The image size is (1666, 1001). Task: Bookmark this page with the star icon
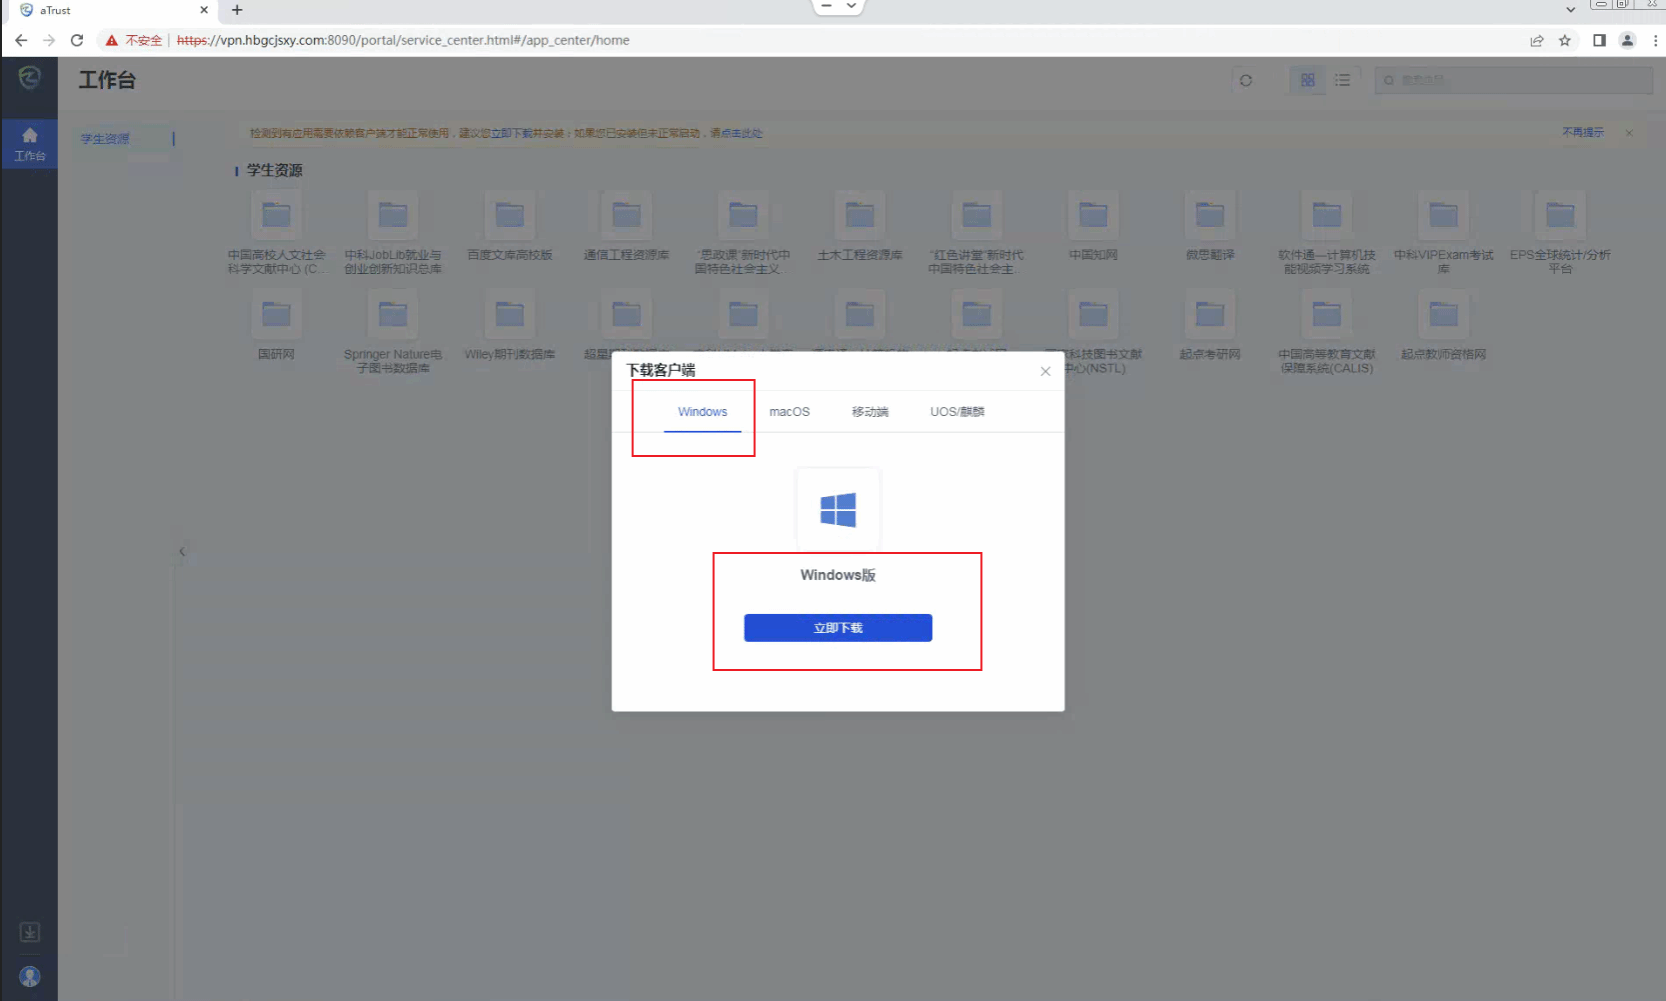[1565, 40]
